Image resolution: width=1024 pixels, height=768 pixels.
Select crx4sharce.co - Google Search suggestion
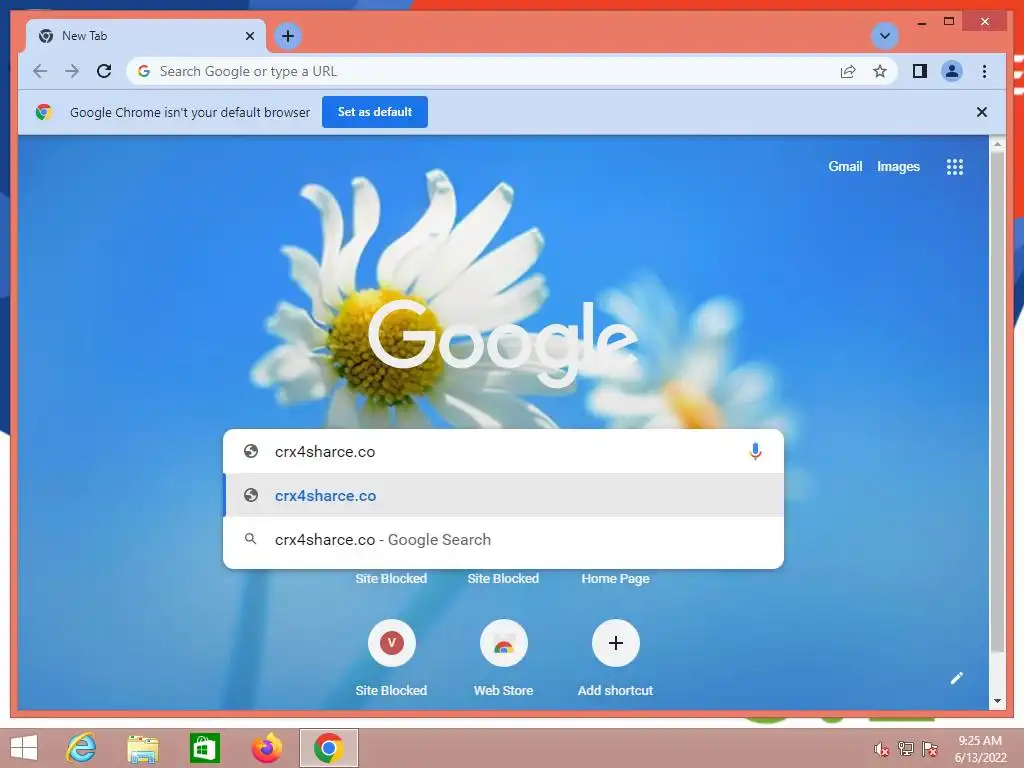coord(503,539)
